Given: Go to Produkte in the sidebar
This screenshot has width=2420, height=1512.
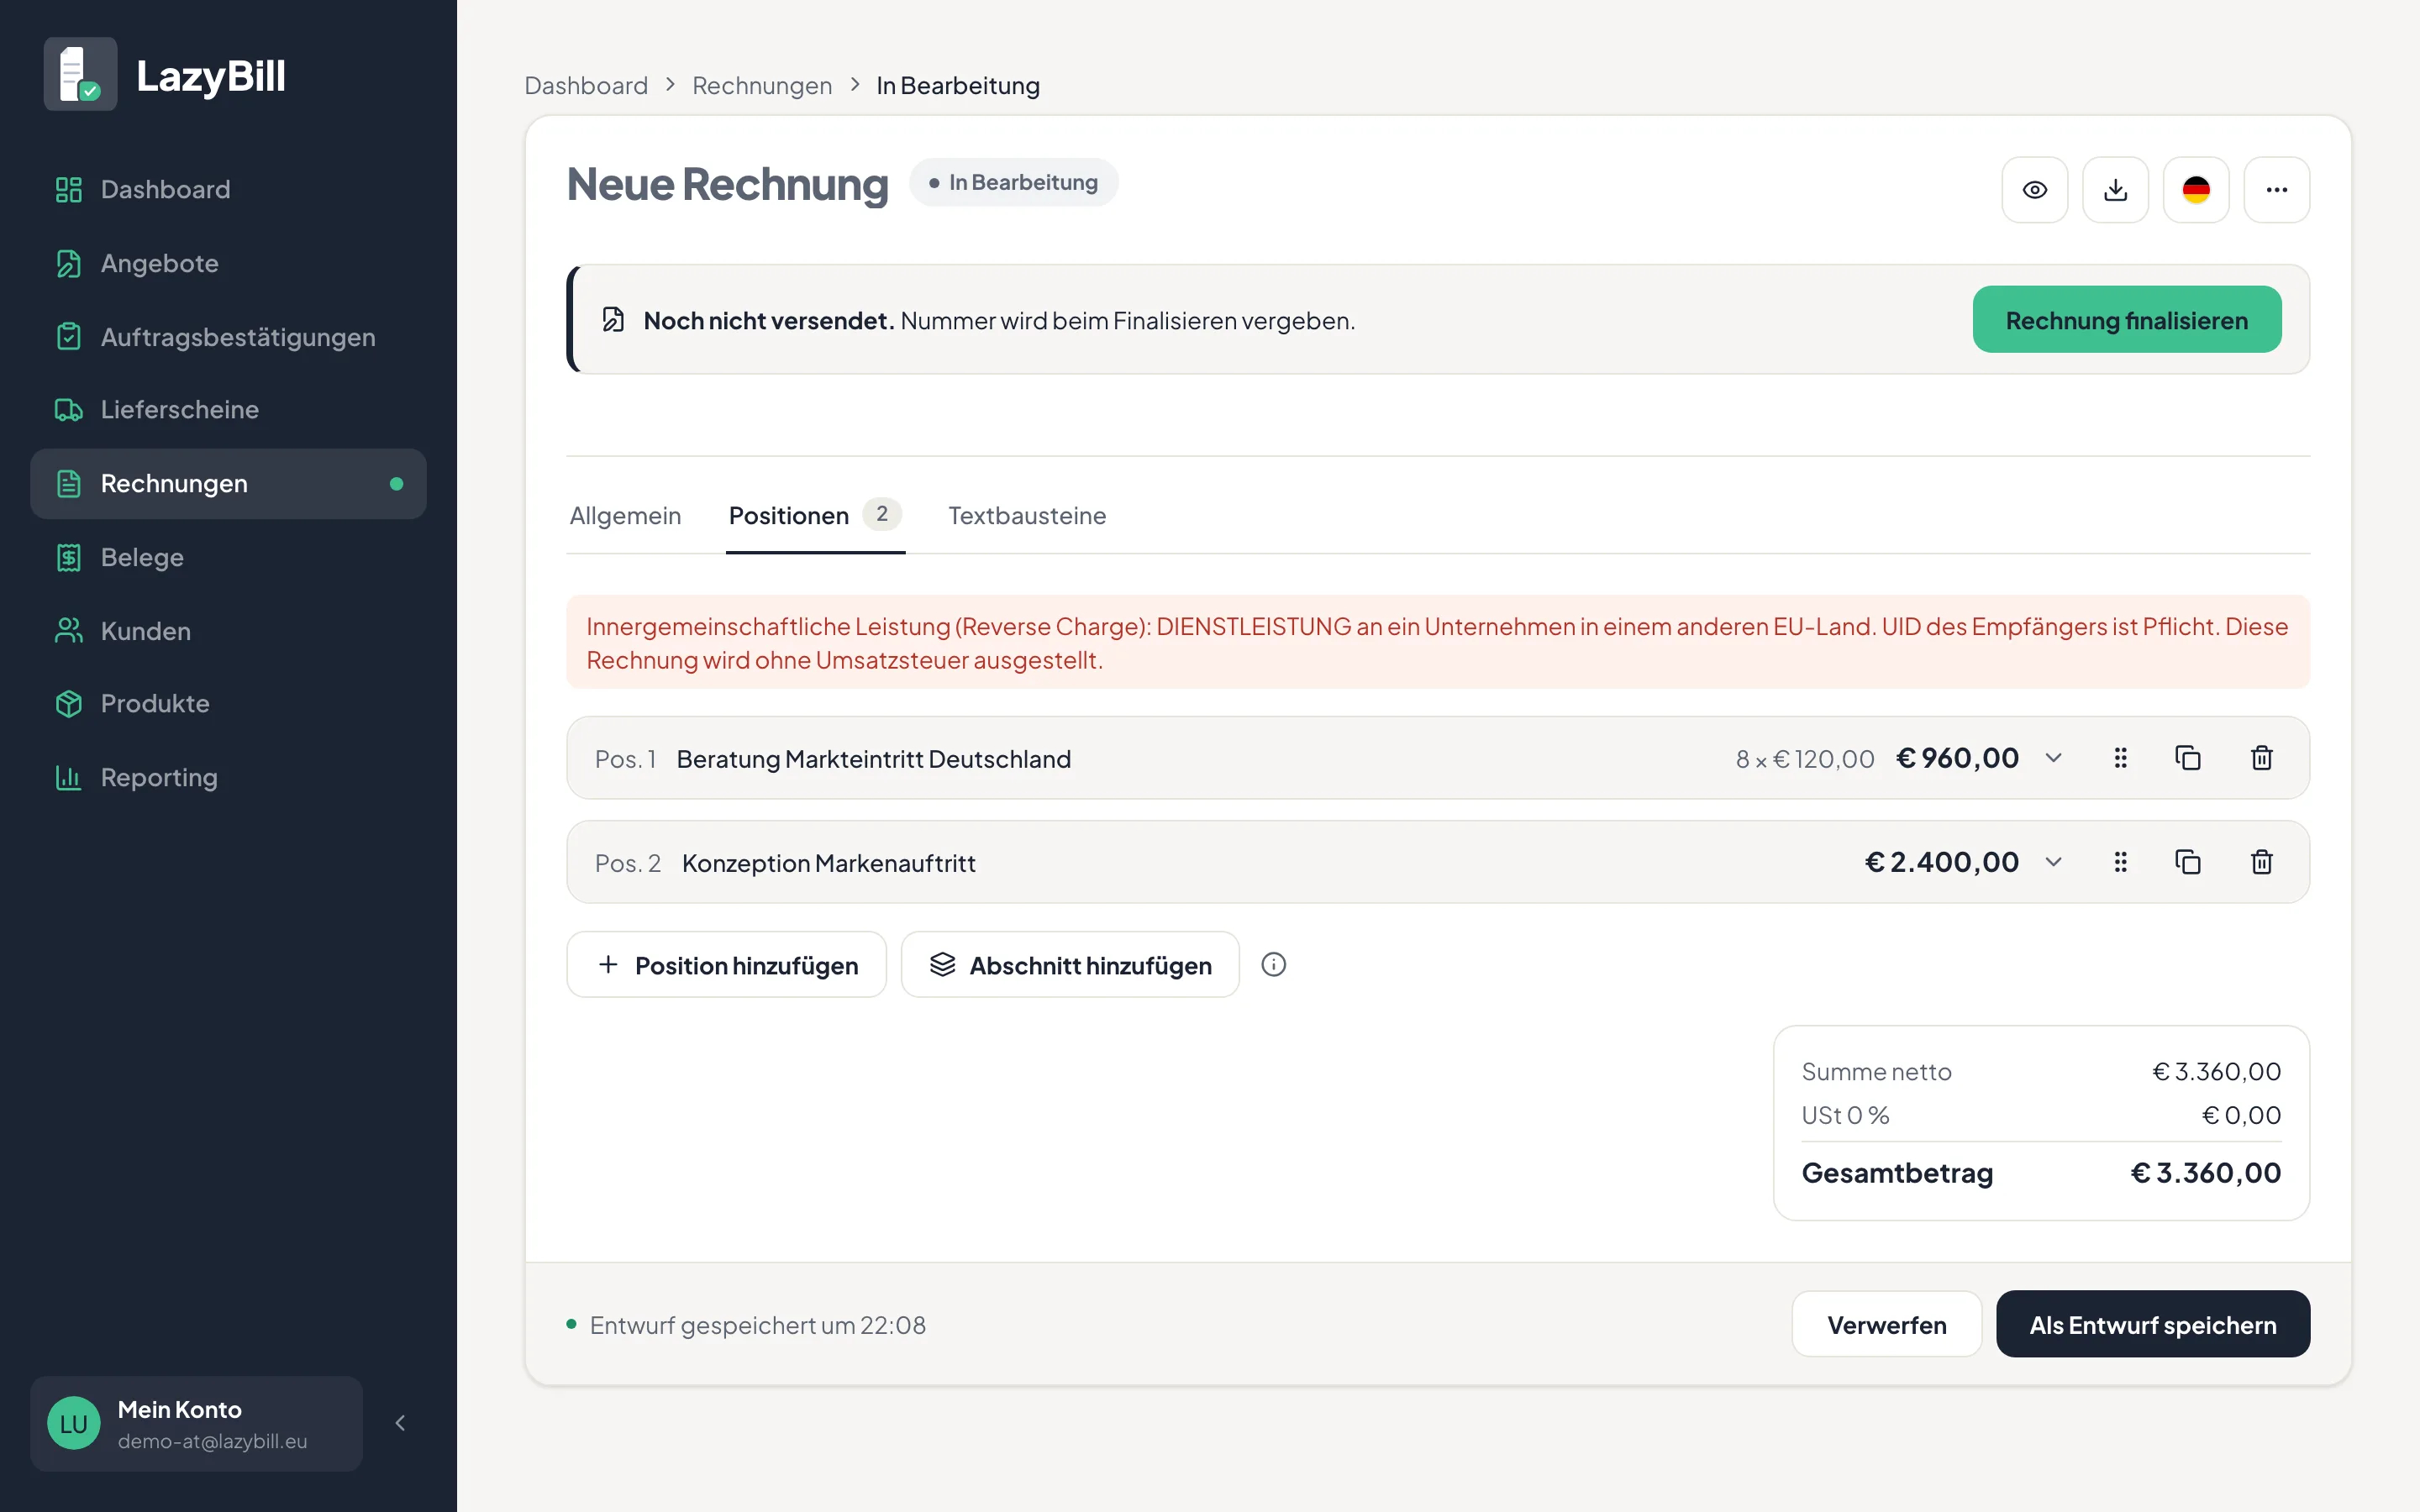Looking at the screenshot, I should [x=228, y=704].
